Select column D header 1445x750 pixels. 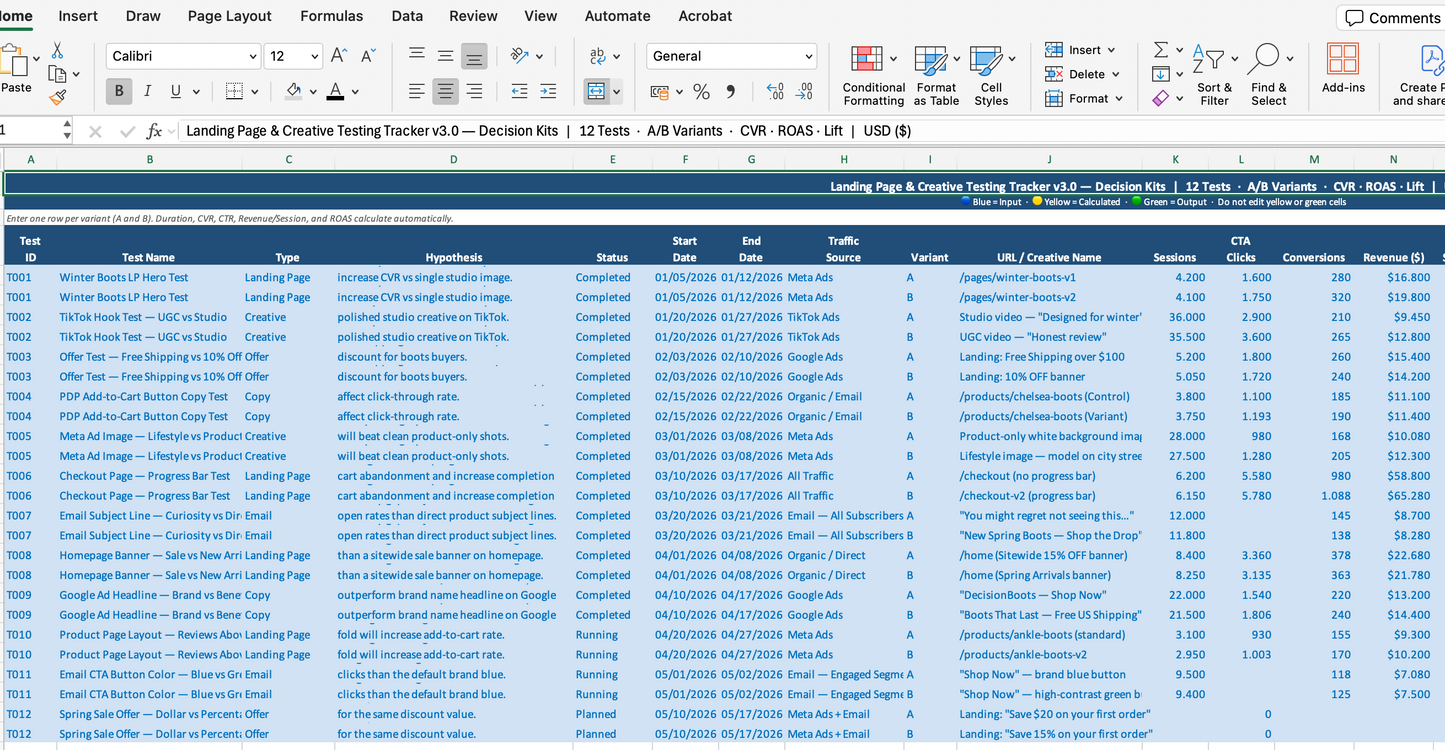coord(453,159)
